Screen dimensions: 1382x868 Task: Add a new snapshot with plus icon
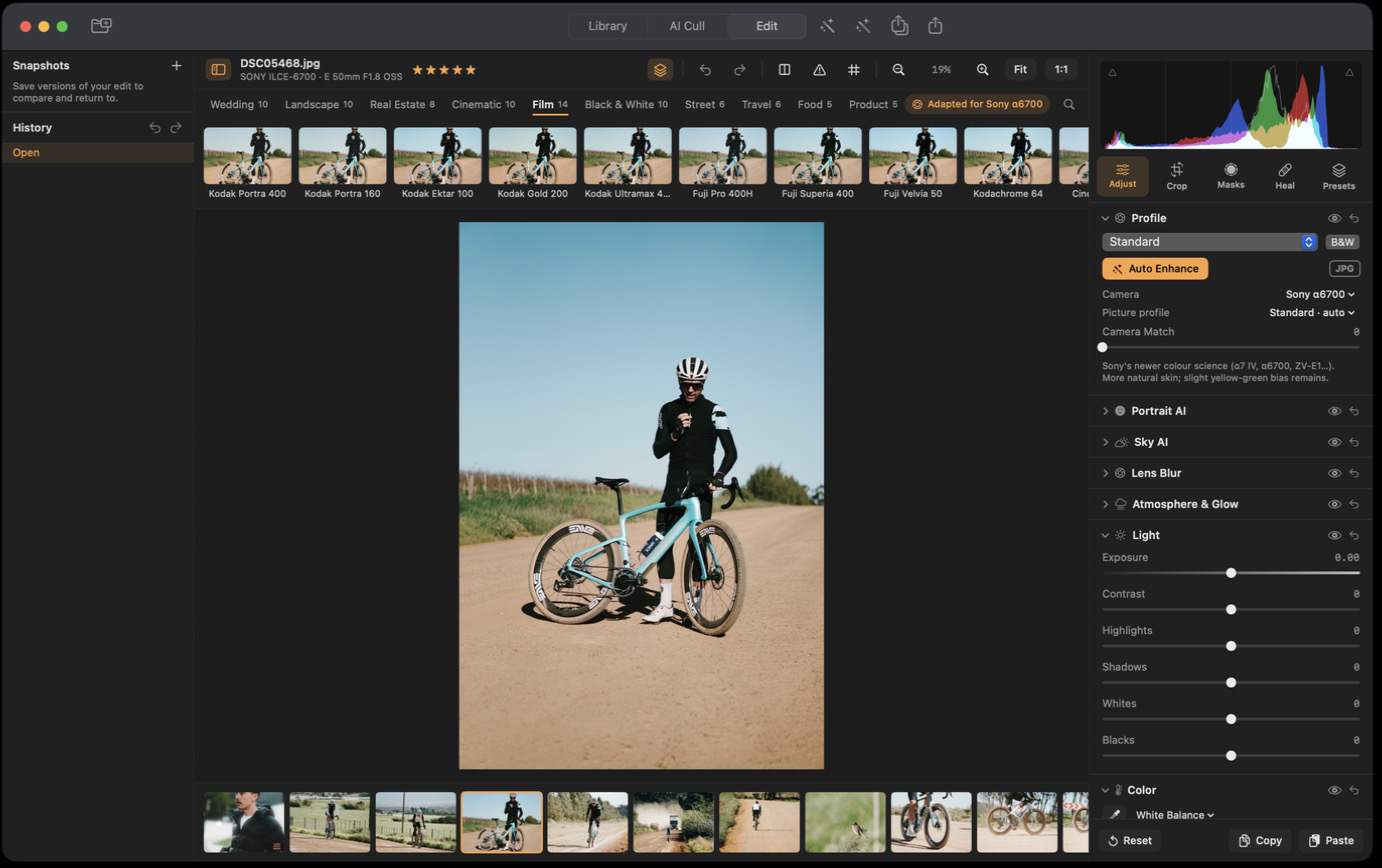176,65
